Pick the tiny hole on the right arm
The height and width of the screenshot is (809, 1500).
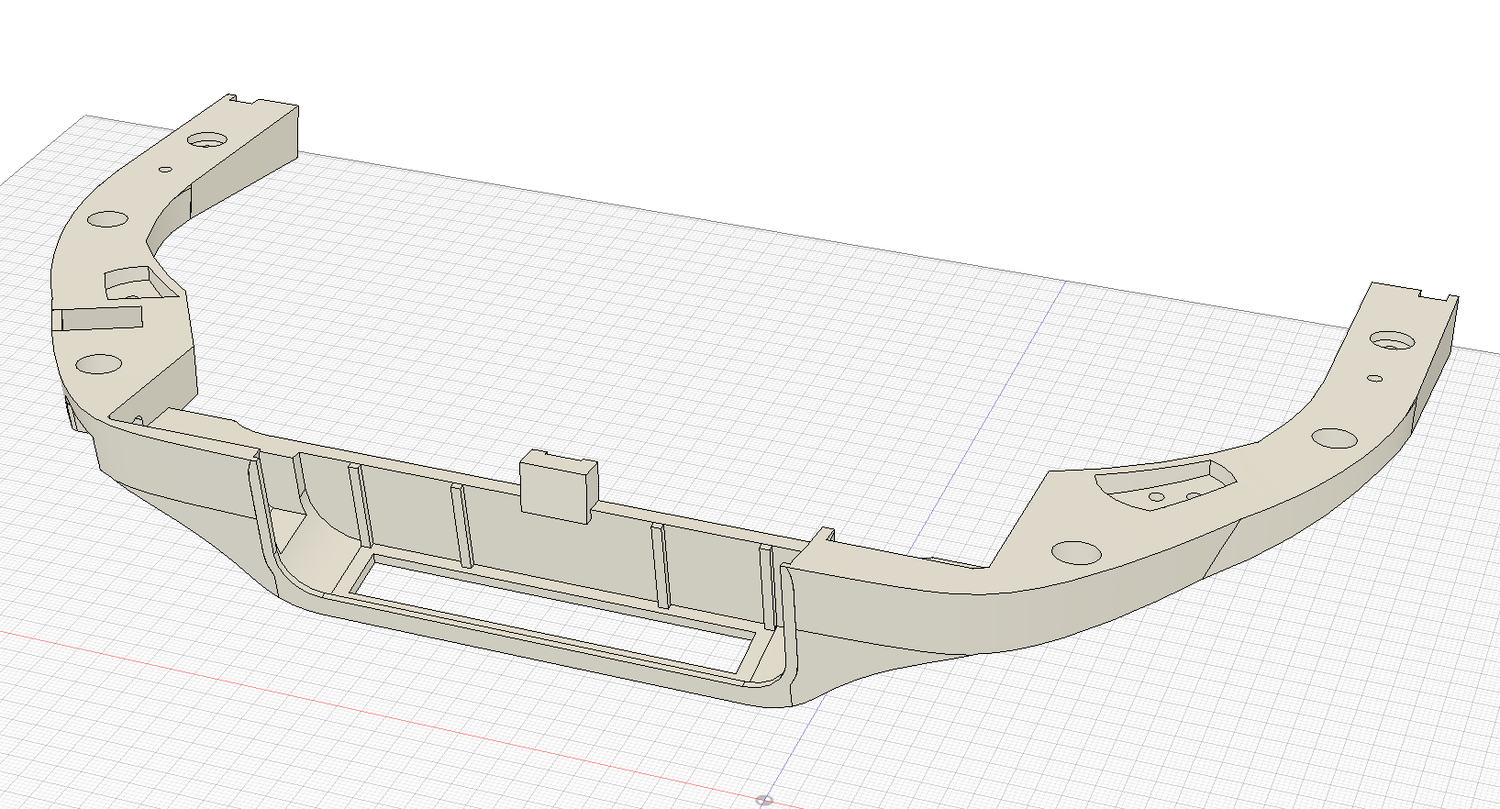click(x=1375, y=379)
